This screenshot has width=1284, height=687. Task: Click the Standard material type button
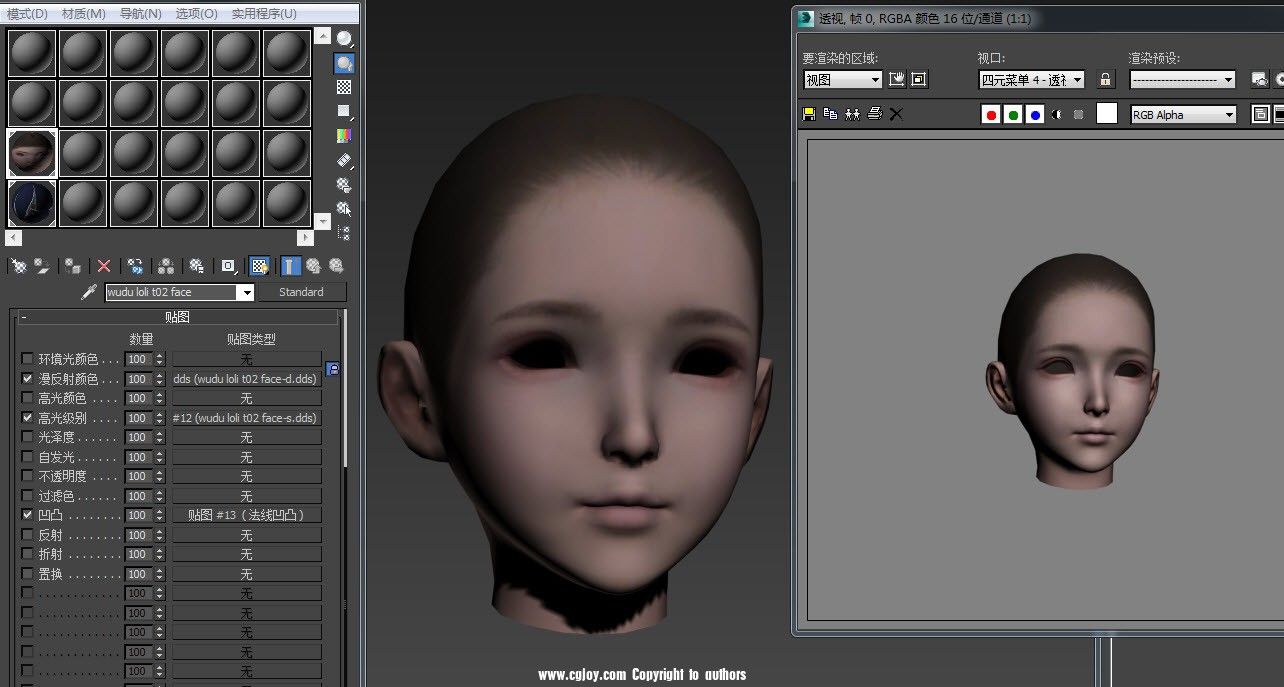[302, 292]
